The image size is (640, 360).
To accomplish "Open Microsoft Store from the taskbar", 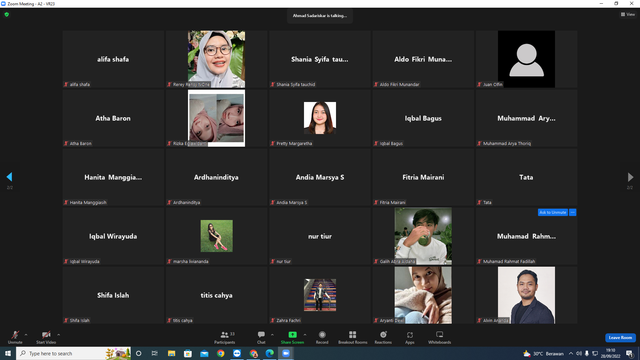I will pyautogui.click(x=188, y=353).
